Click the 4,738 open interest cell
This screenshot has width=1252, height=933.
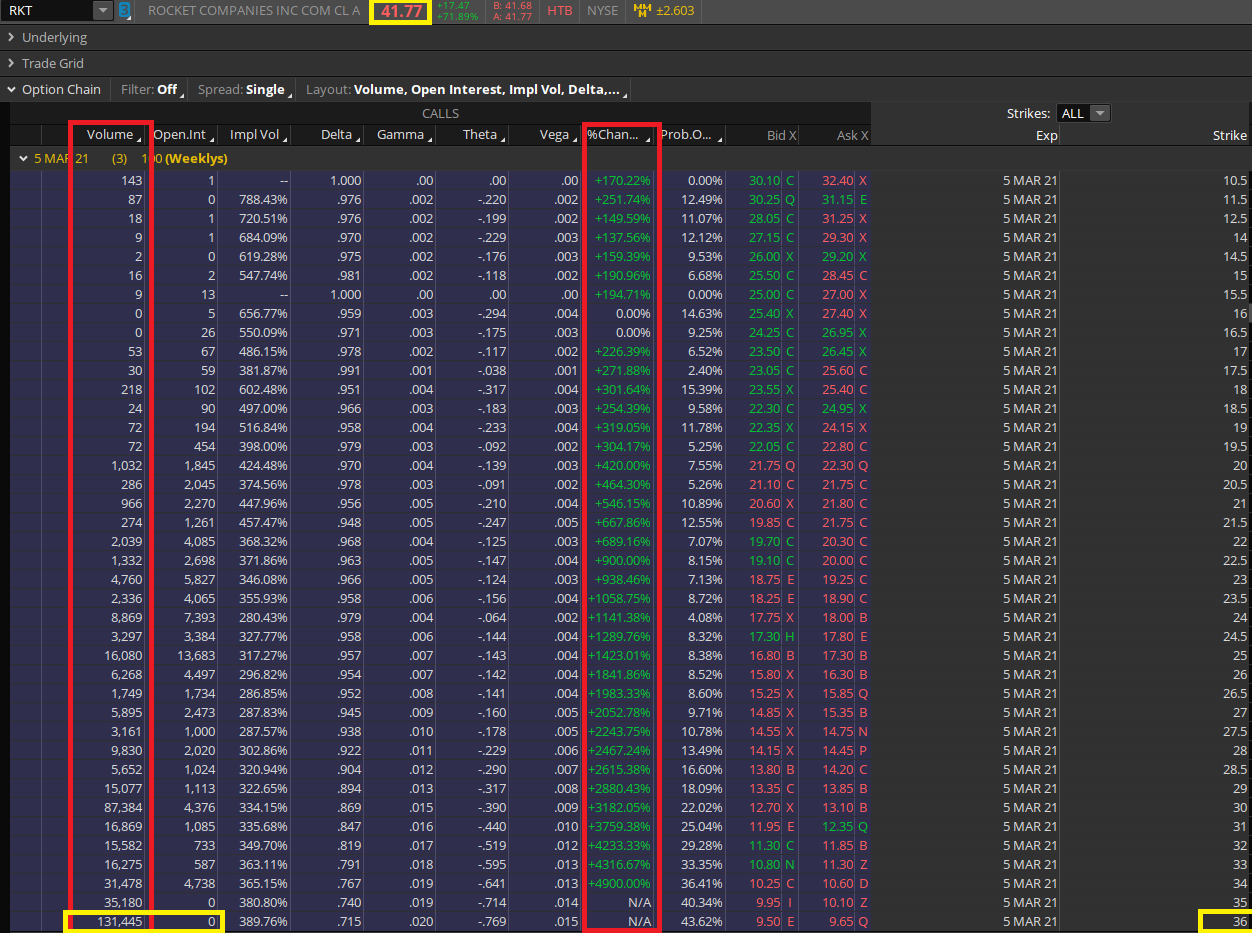pos(198,883)
